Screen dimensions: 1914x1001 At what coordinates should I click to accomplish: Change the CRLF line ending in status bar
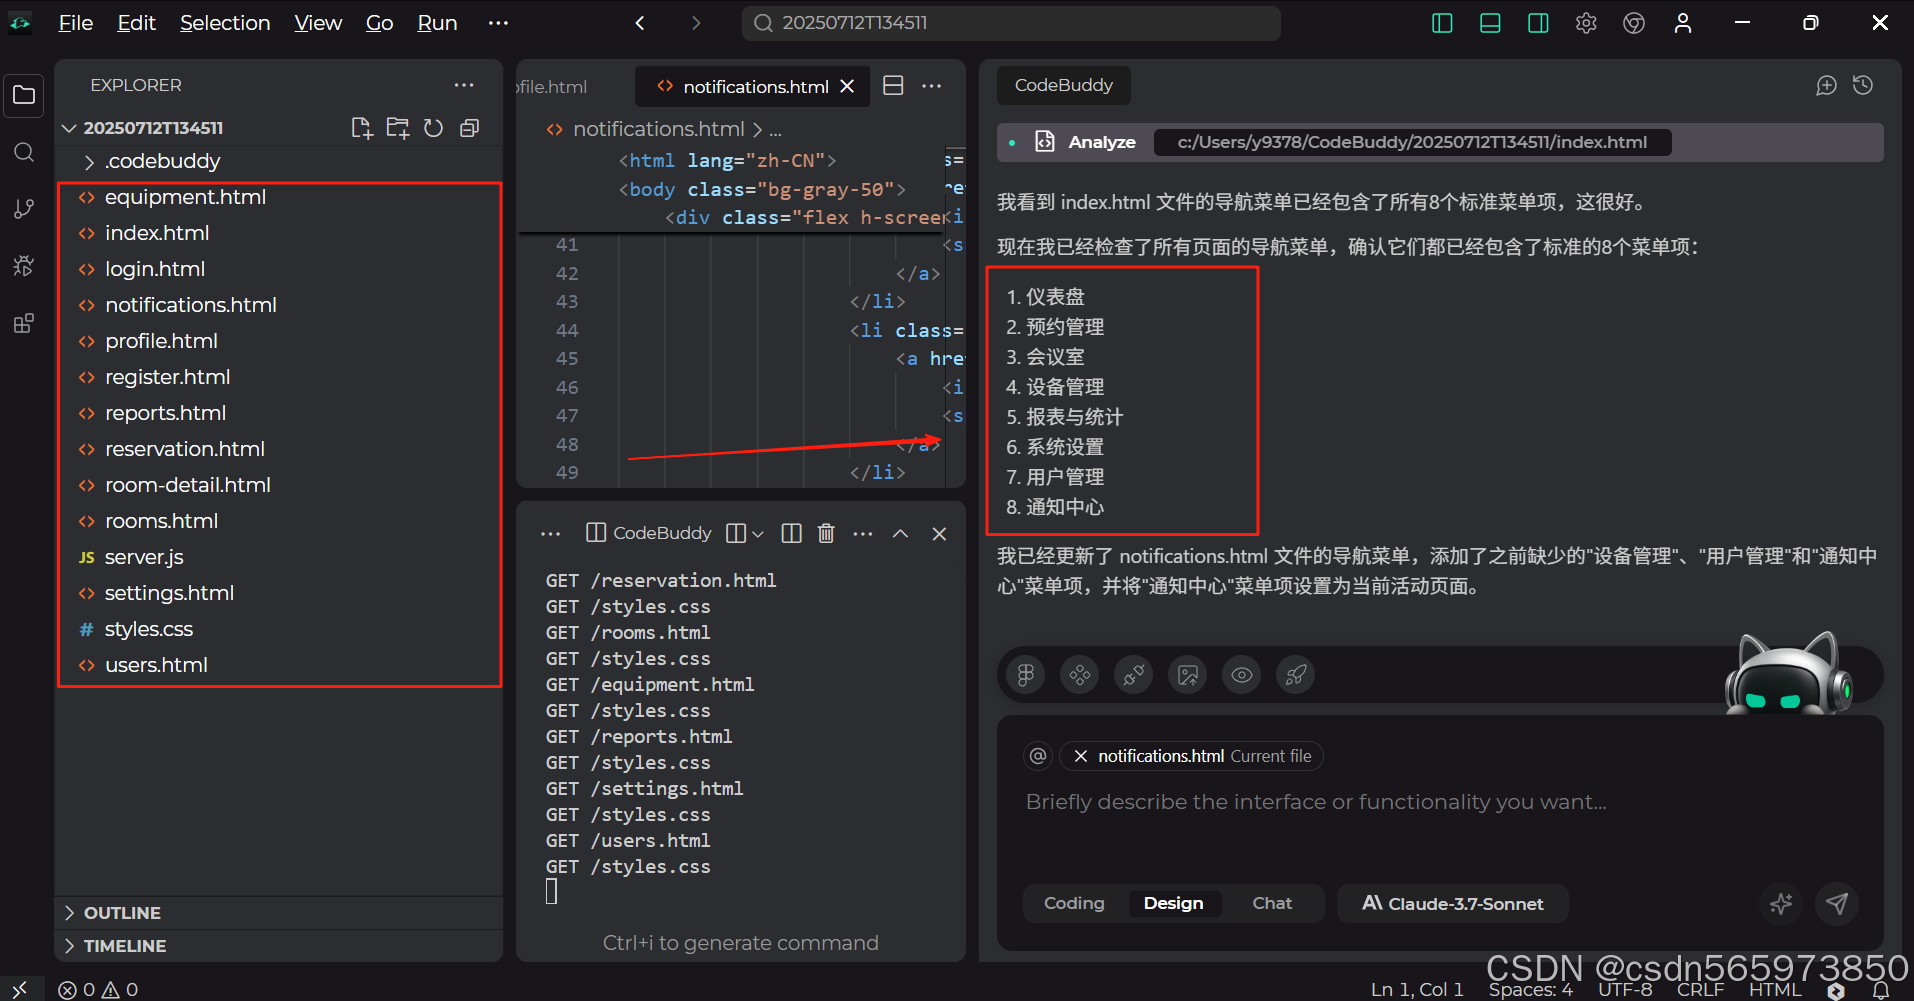[1700, 989]
